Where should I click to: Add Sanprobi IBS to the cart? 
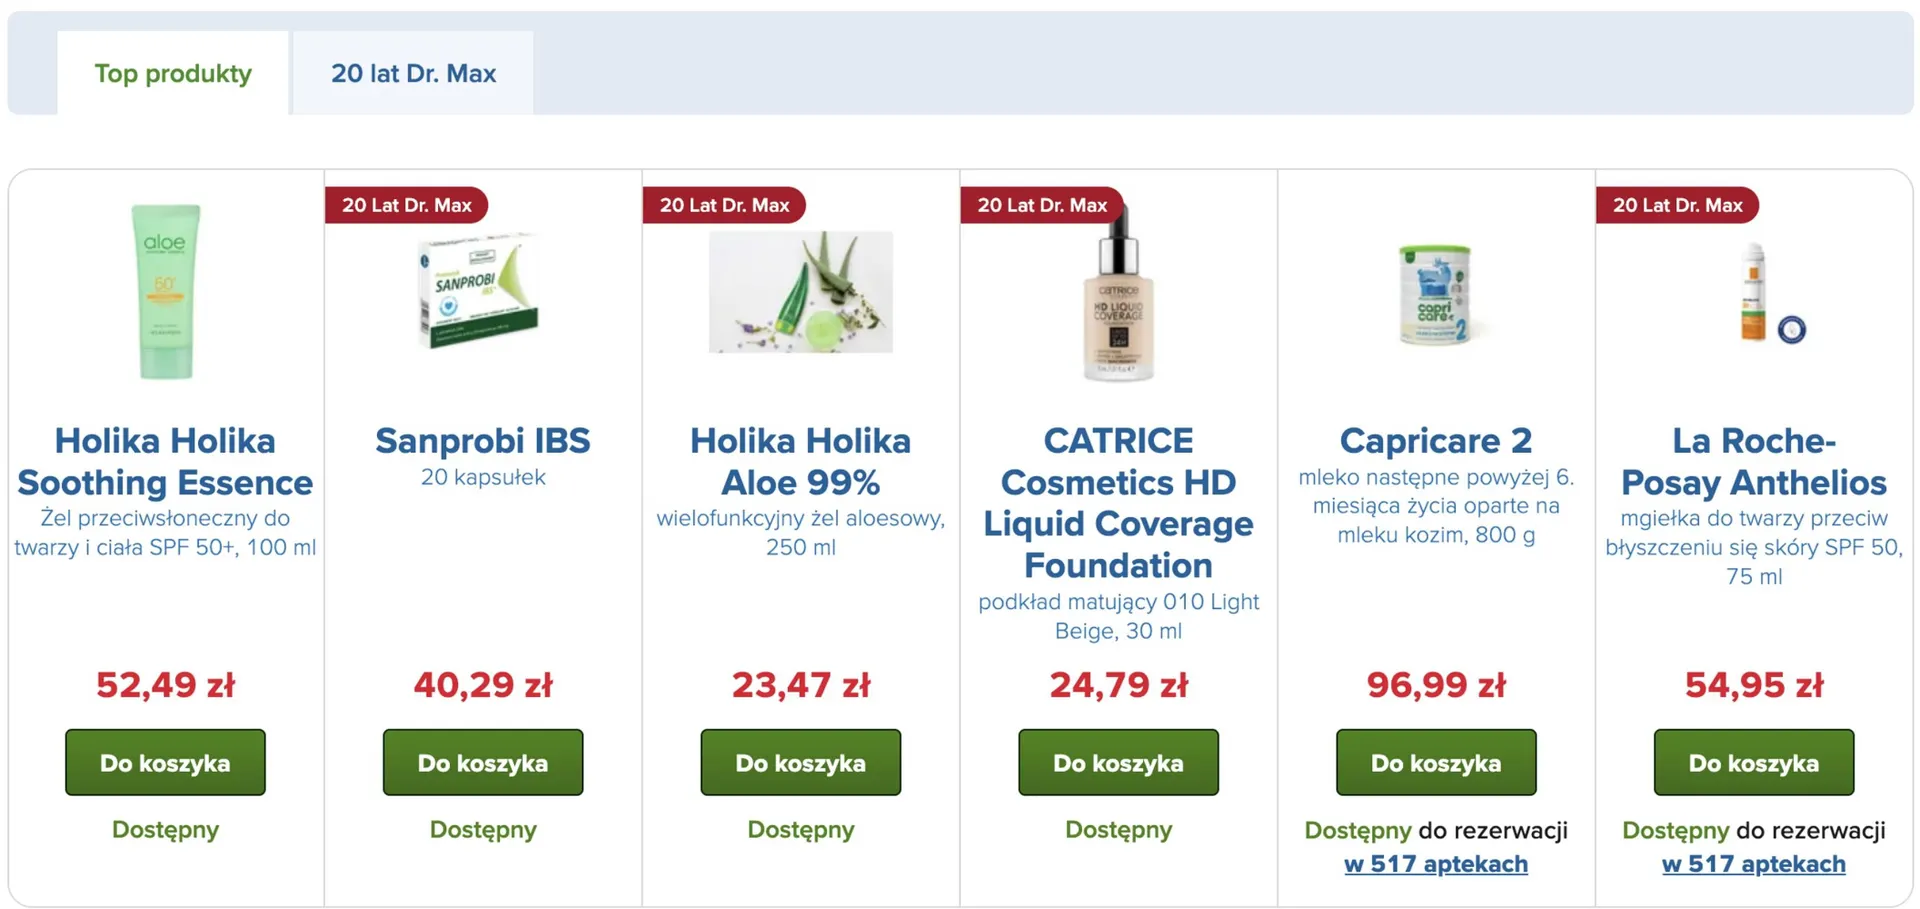[x=483, y=762]
